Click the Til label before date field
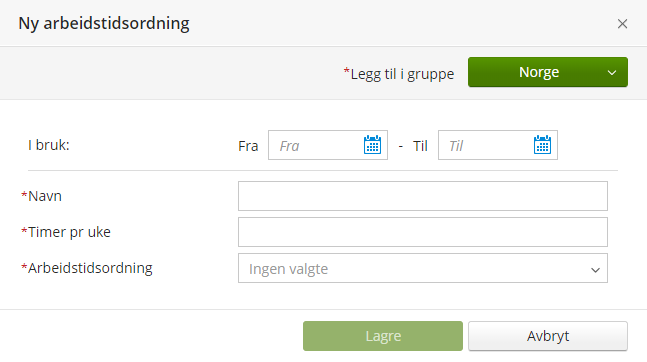The height and width of the screenshot is (362, 647). click(x=420, y=146)
